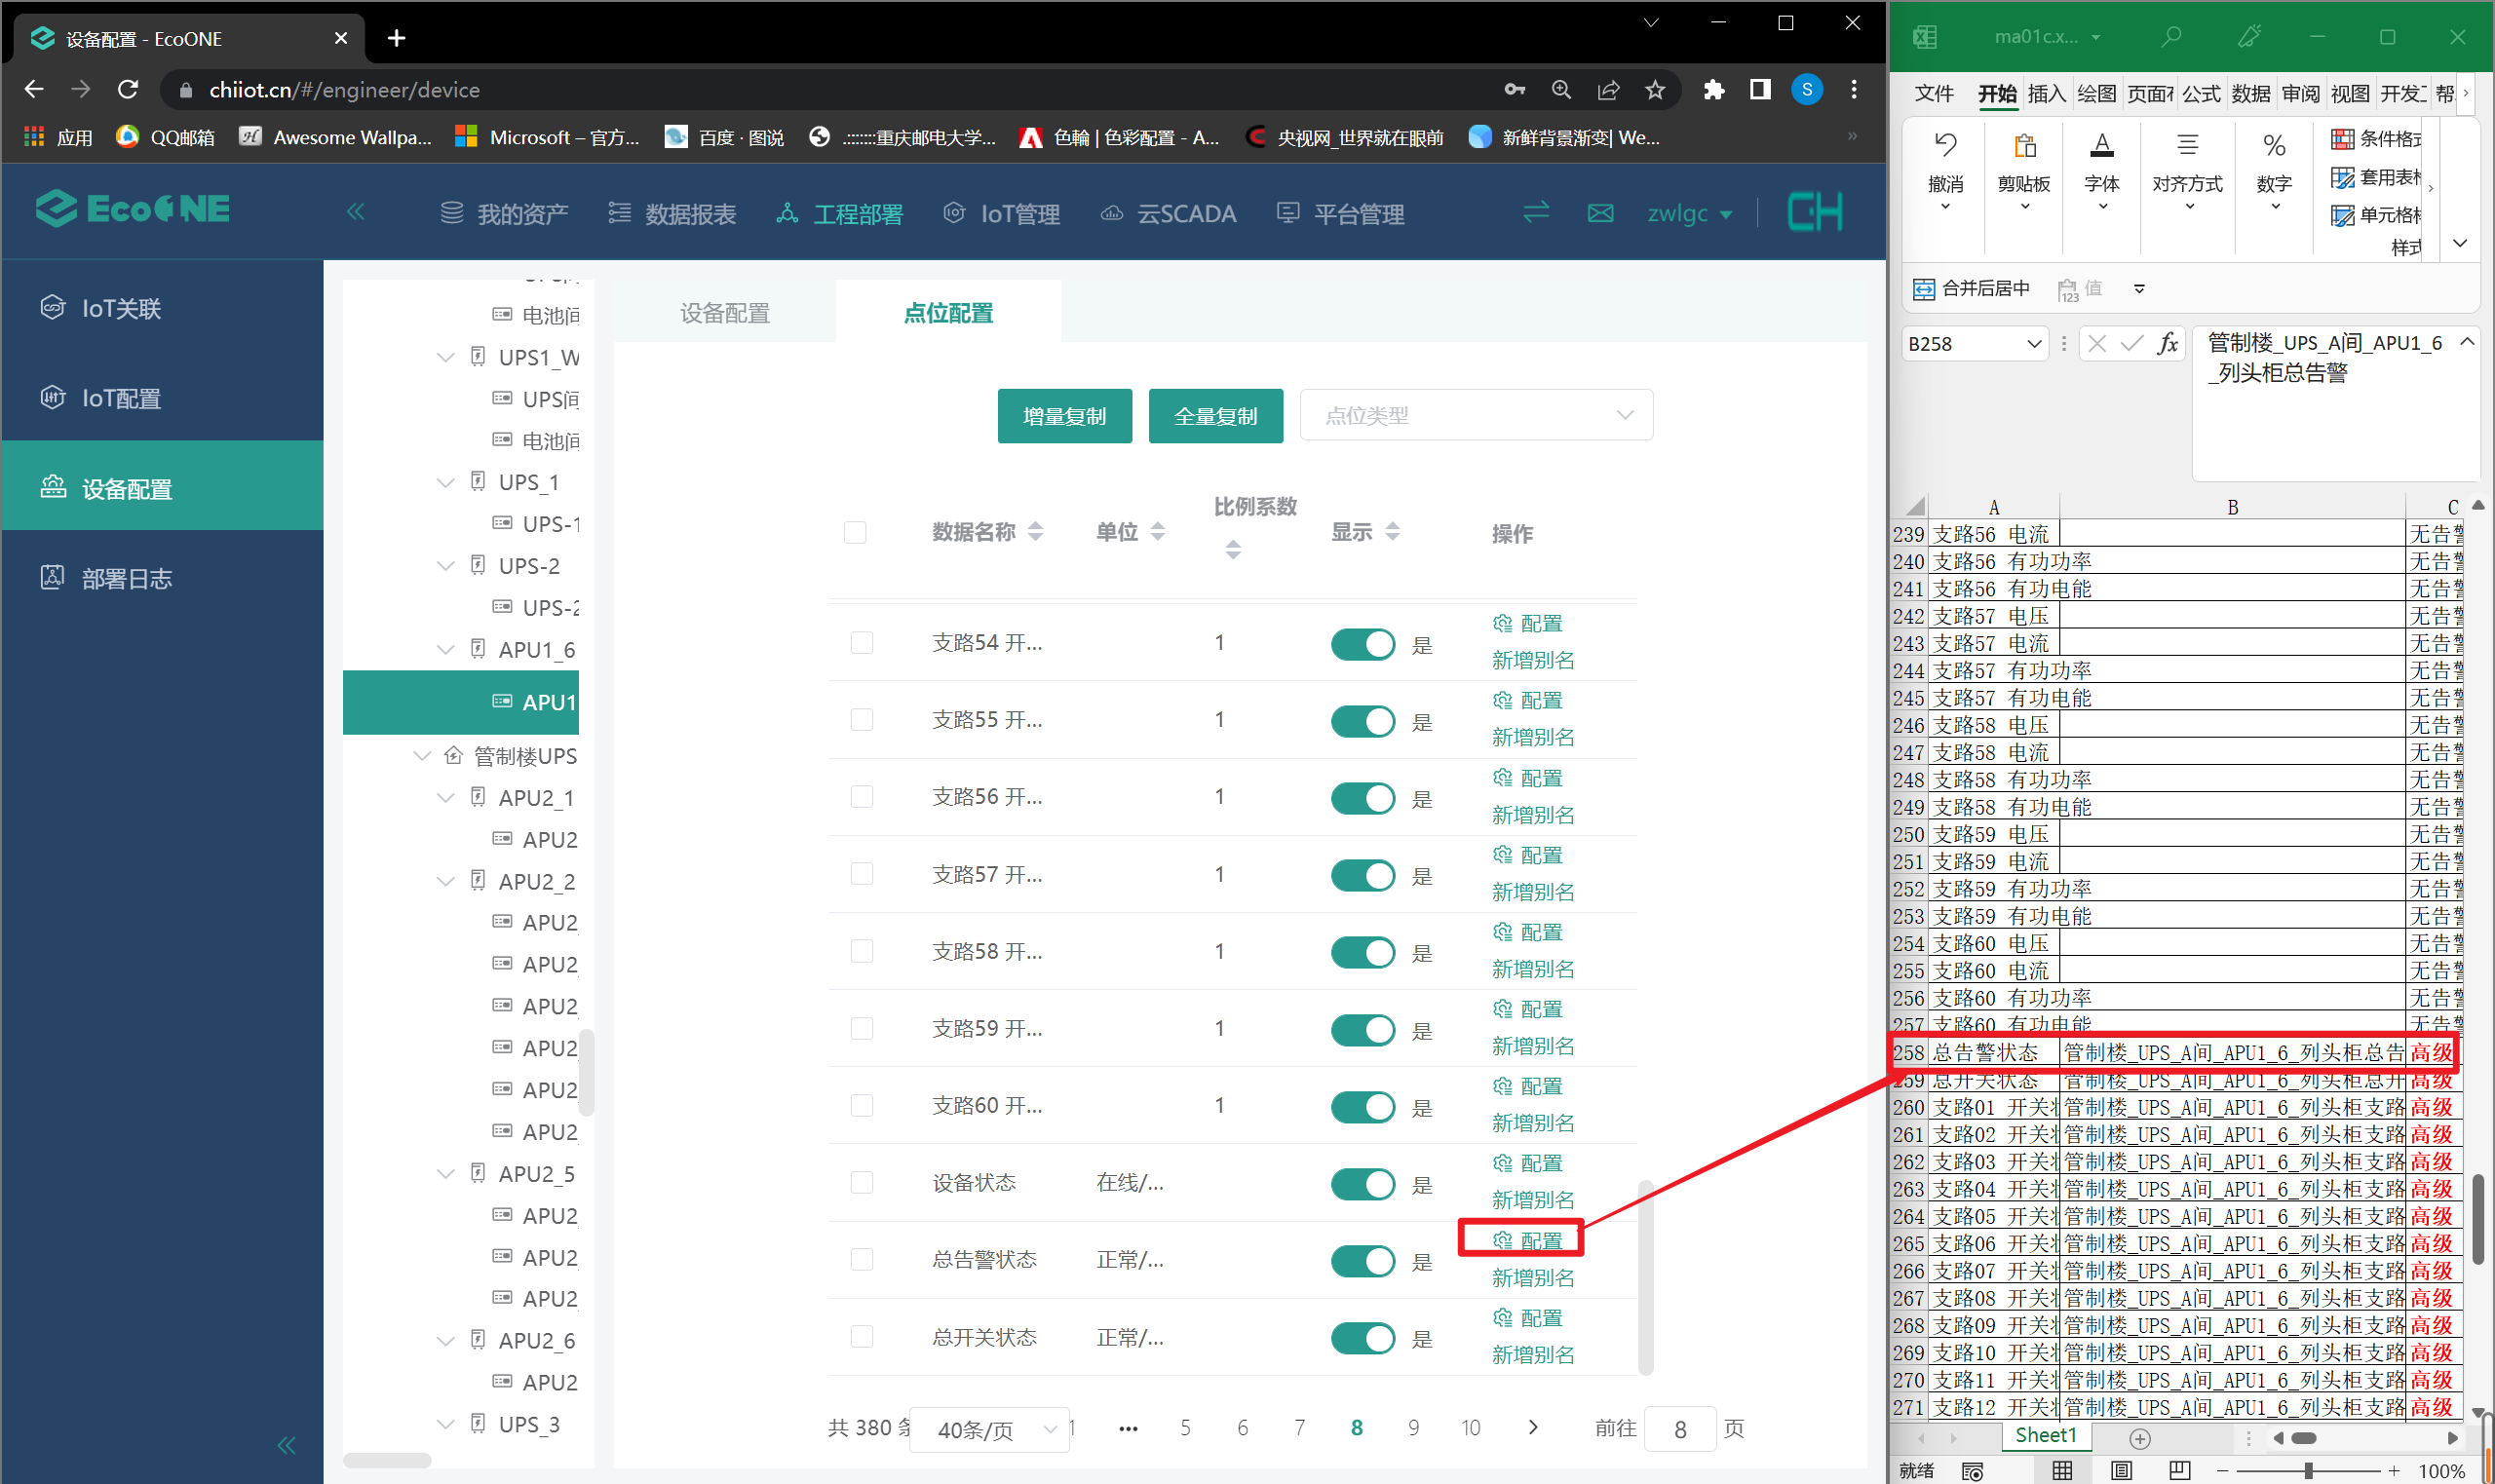The image size is (2495, 1484).
Task: Click the 前往 page number input
Action: point(1679,1429)
